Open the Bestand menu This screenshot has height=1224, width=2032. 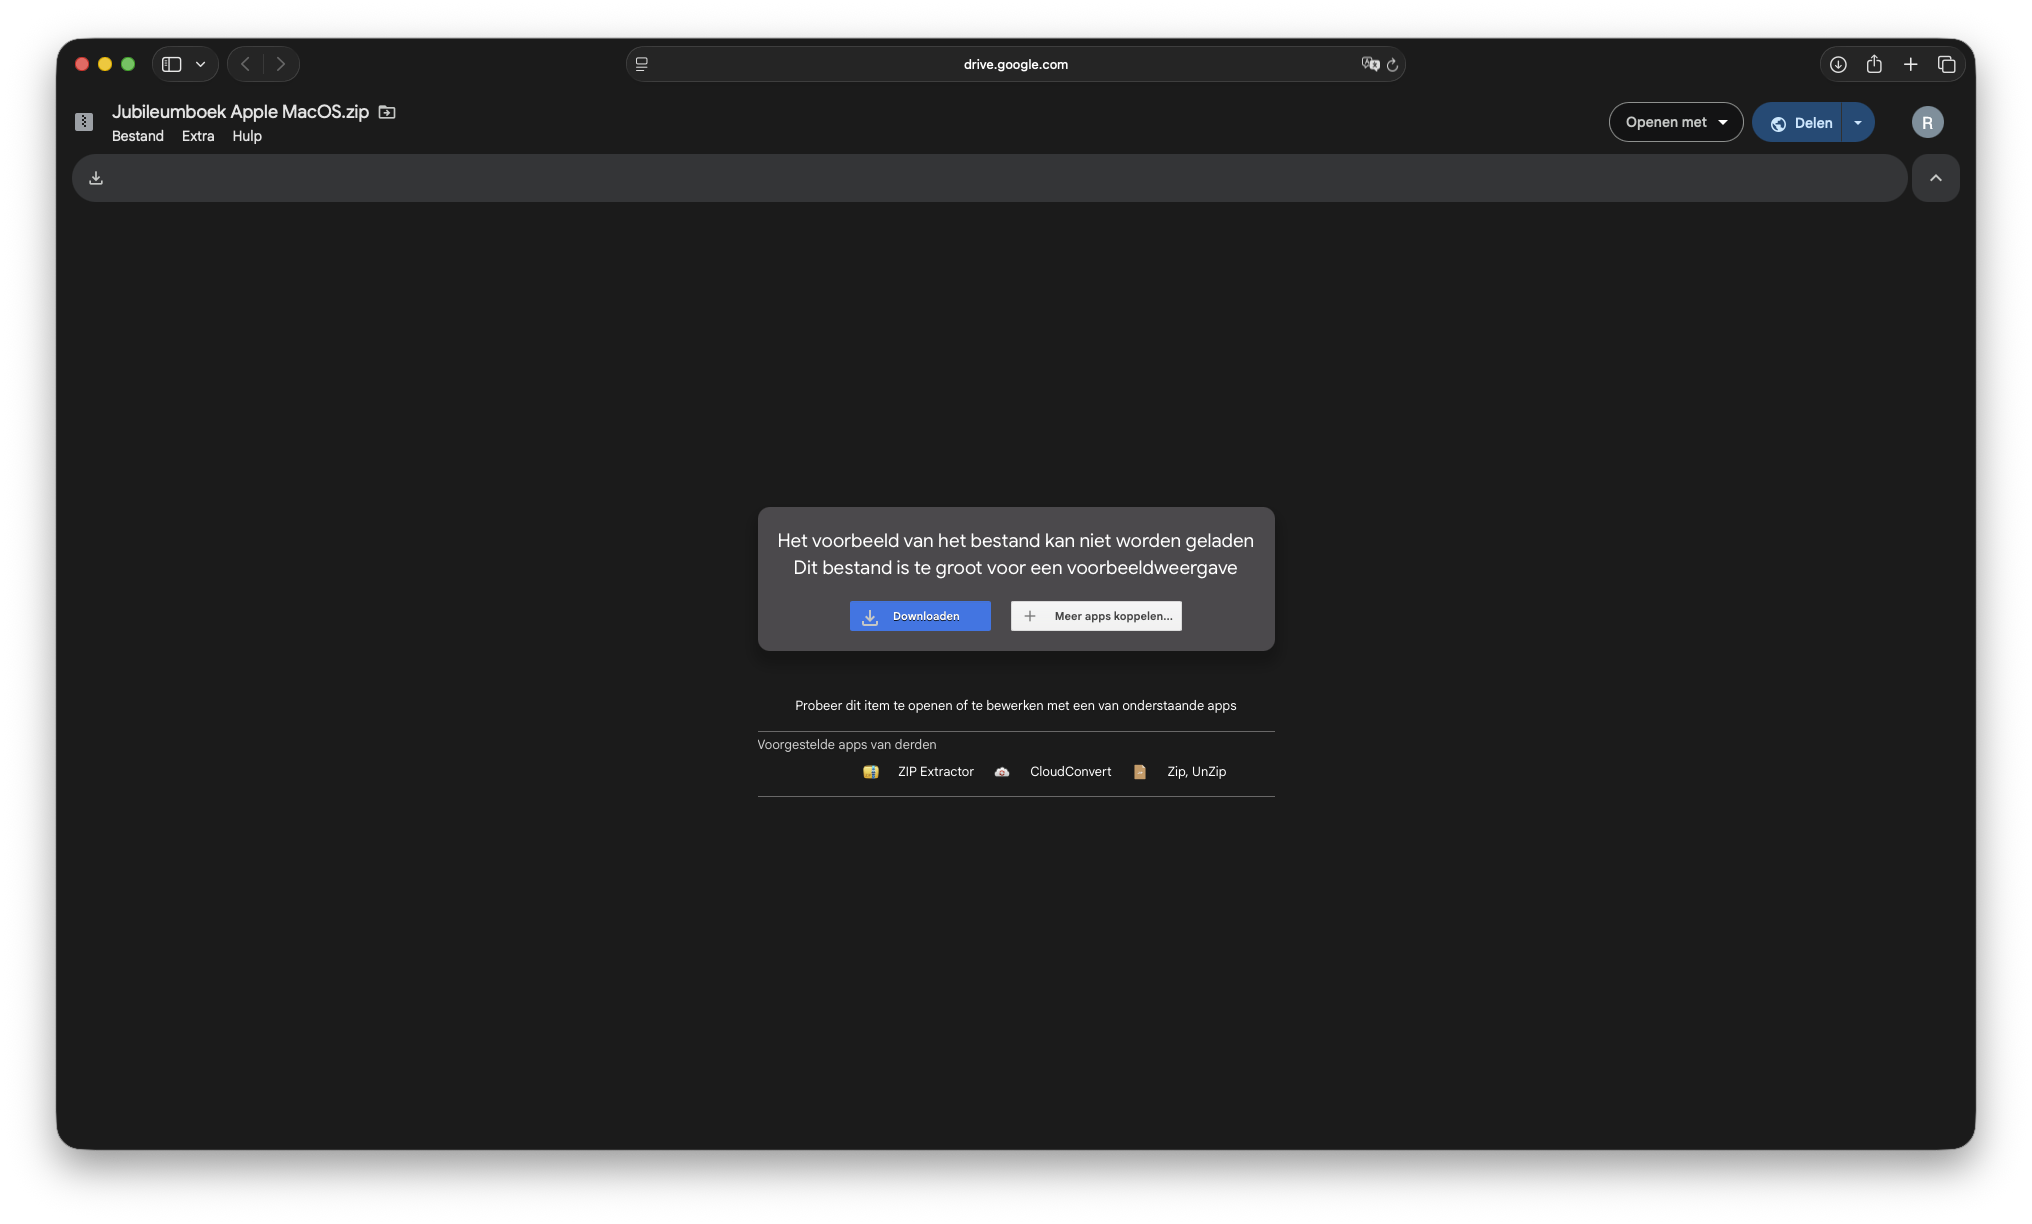tap(137, 136)
